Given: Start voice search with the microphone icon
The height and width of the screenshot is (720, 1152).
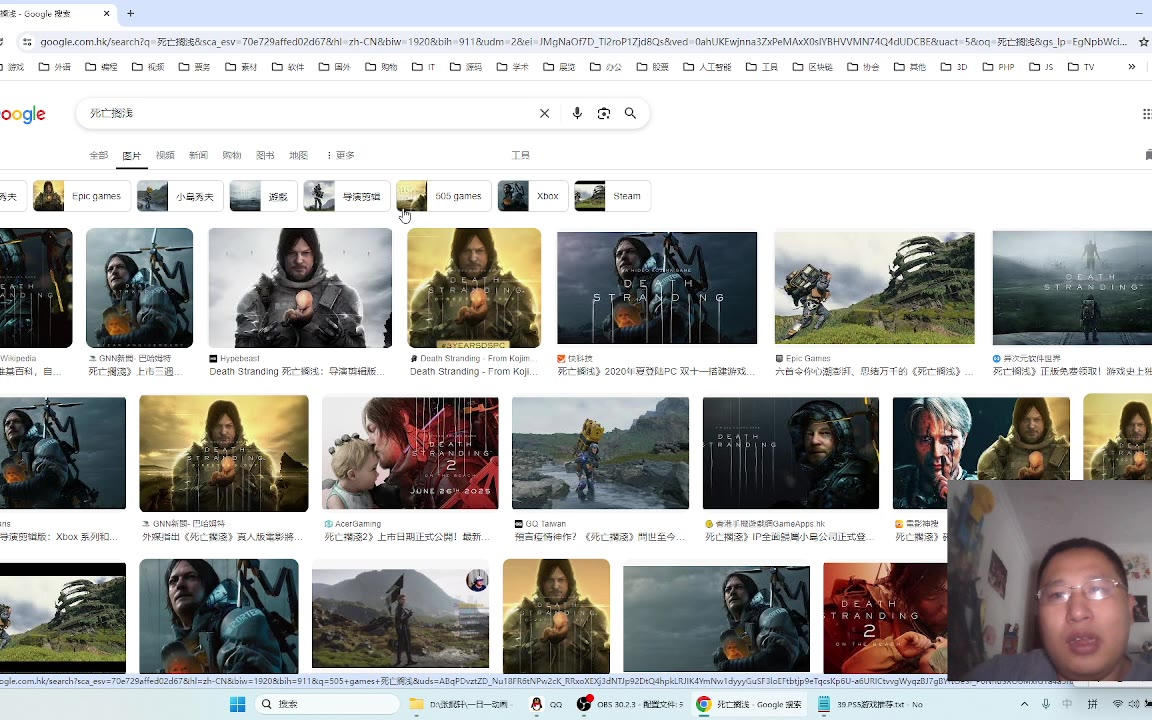Looking at the screenshot, I should point(577,113).
